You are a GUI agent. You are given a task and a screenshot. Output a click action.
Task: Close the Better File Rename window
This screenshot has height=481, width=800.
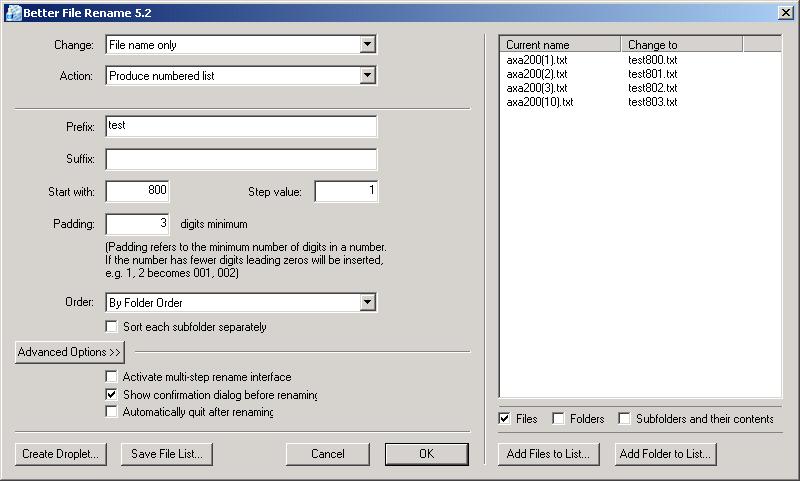pos(785,13)
